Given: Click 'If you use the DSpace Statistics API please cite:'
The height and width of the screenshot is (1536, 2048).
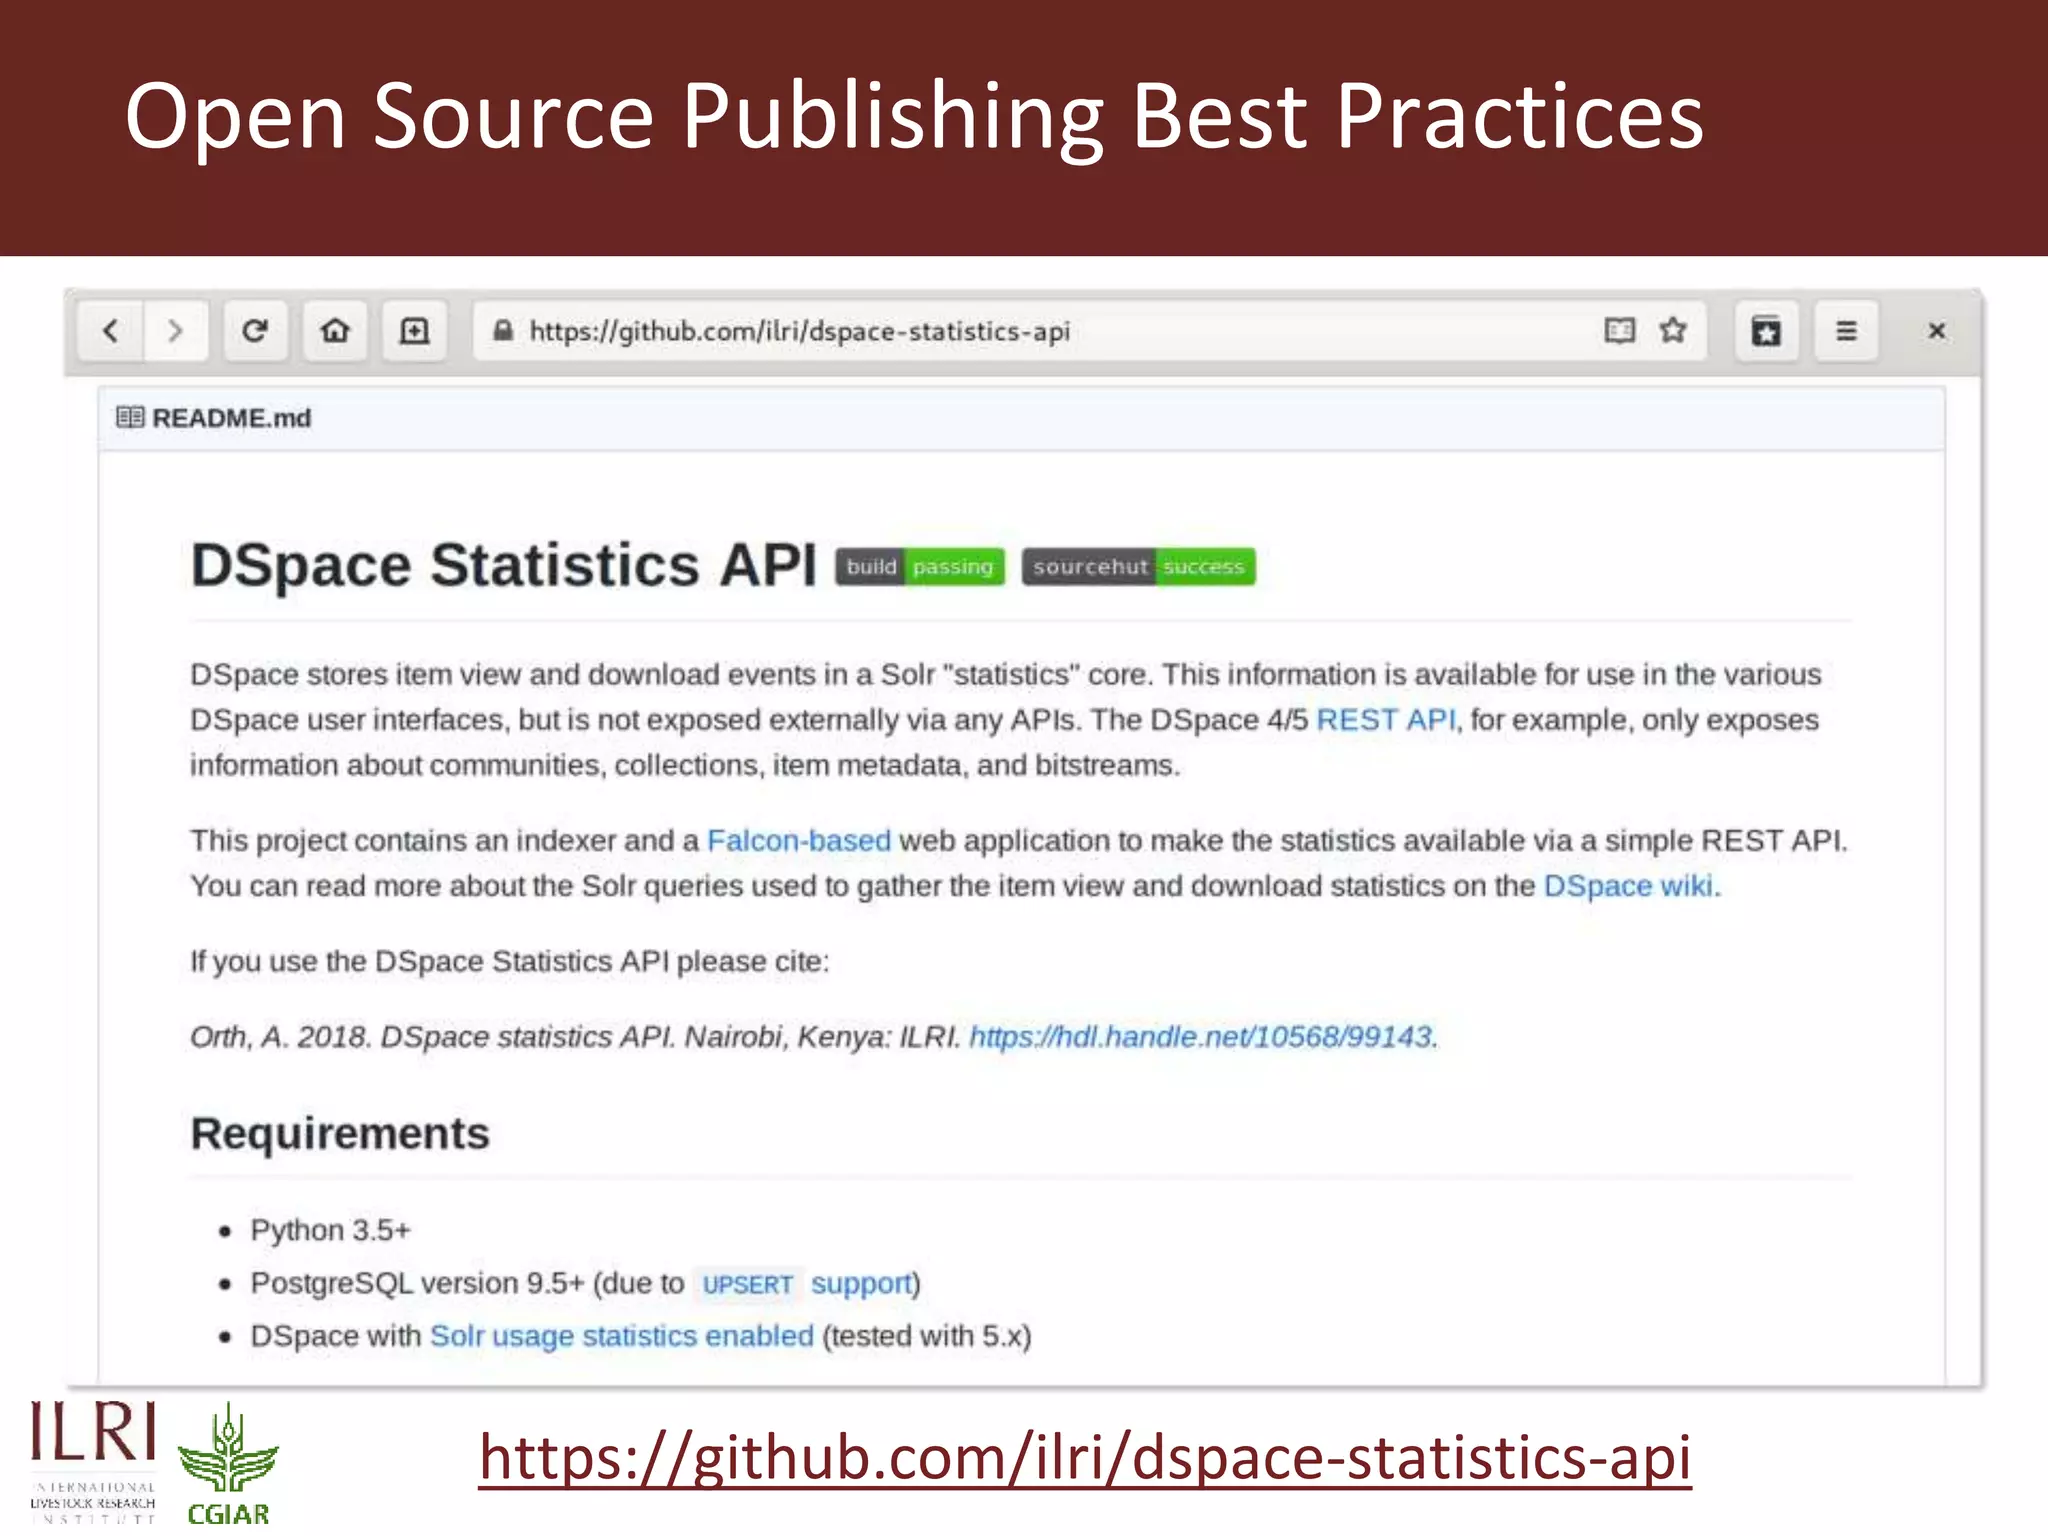Looking at the screenshot, I should click(510, 962).
